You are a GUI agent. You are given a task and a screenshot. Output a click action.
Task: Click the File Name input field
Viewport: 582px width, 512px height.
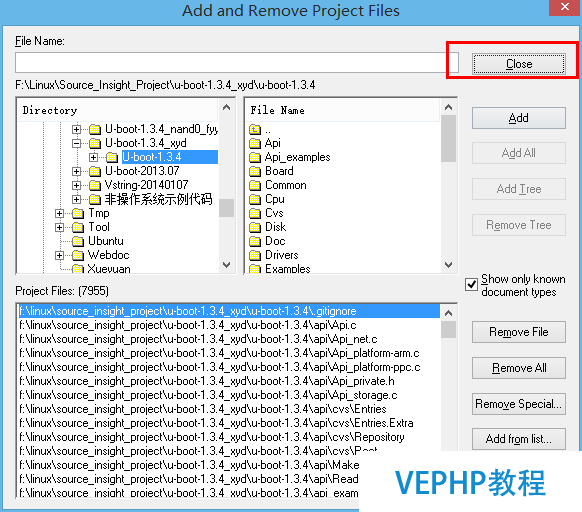237,62
